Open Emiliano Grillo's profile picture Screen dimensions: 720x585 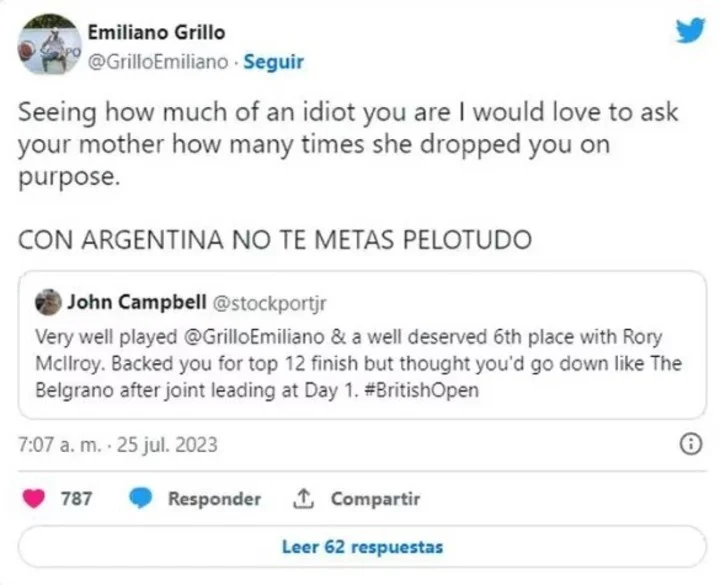click(x=48, y=46)
